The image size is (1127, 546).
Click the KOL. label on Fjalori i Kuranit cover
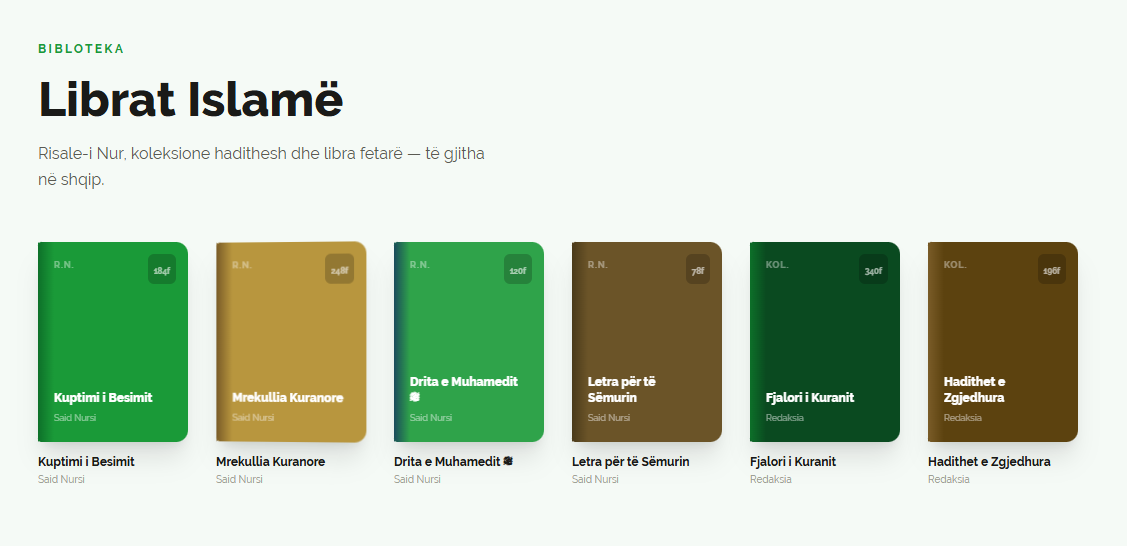pyautogui.click(x=776, y=265)
